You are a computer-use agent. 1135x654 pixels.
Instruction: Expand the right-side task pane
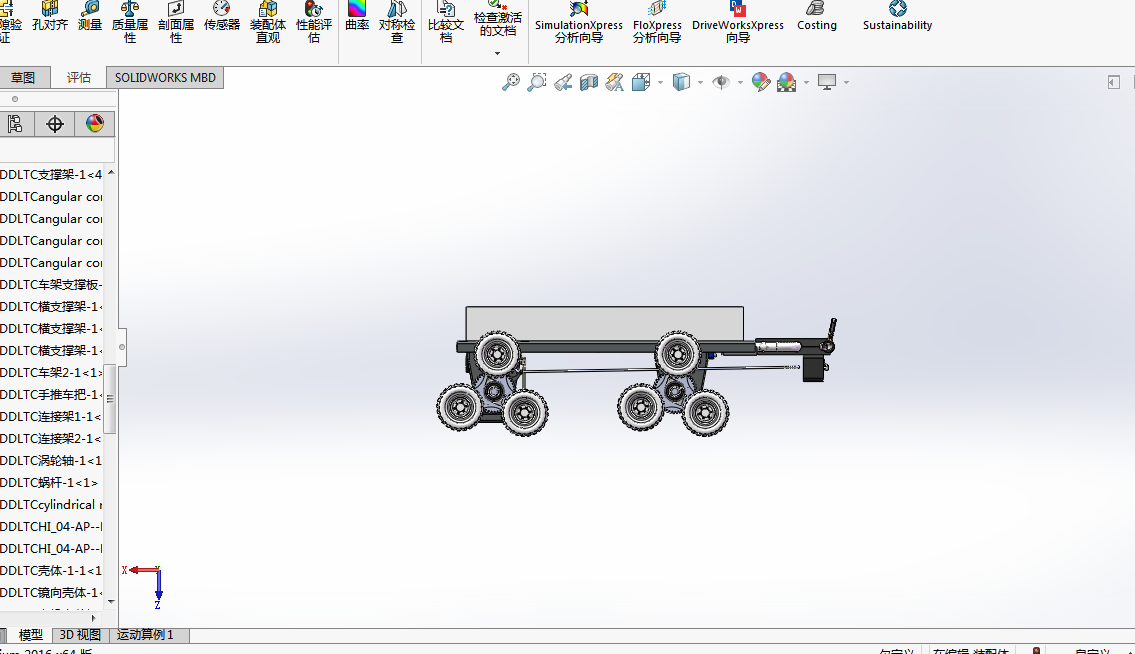(1114, 83)
